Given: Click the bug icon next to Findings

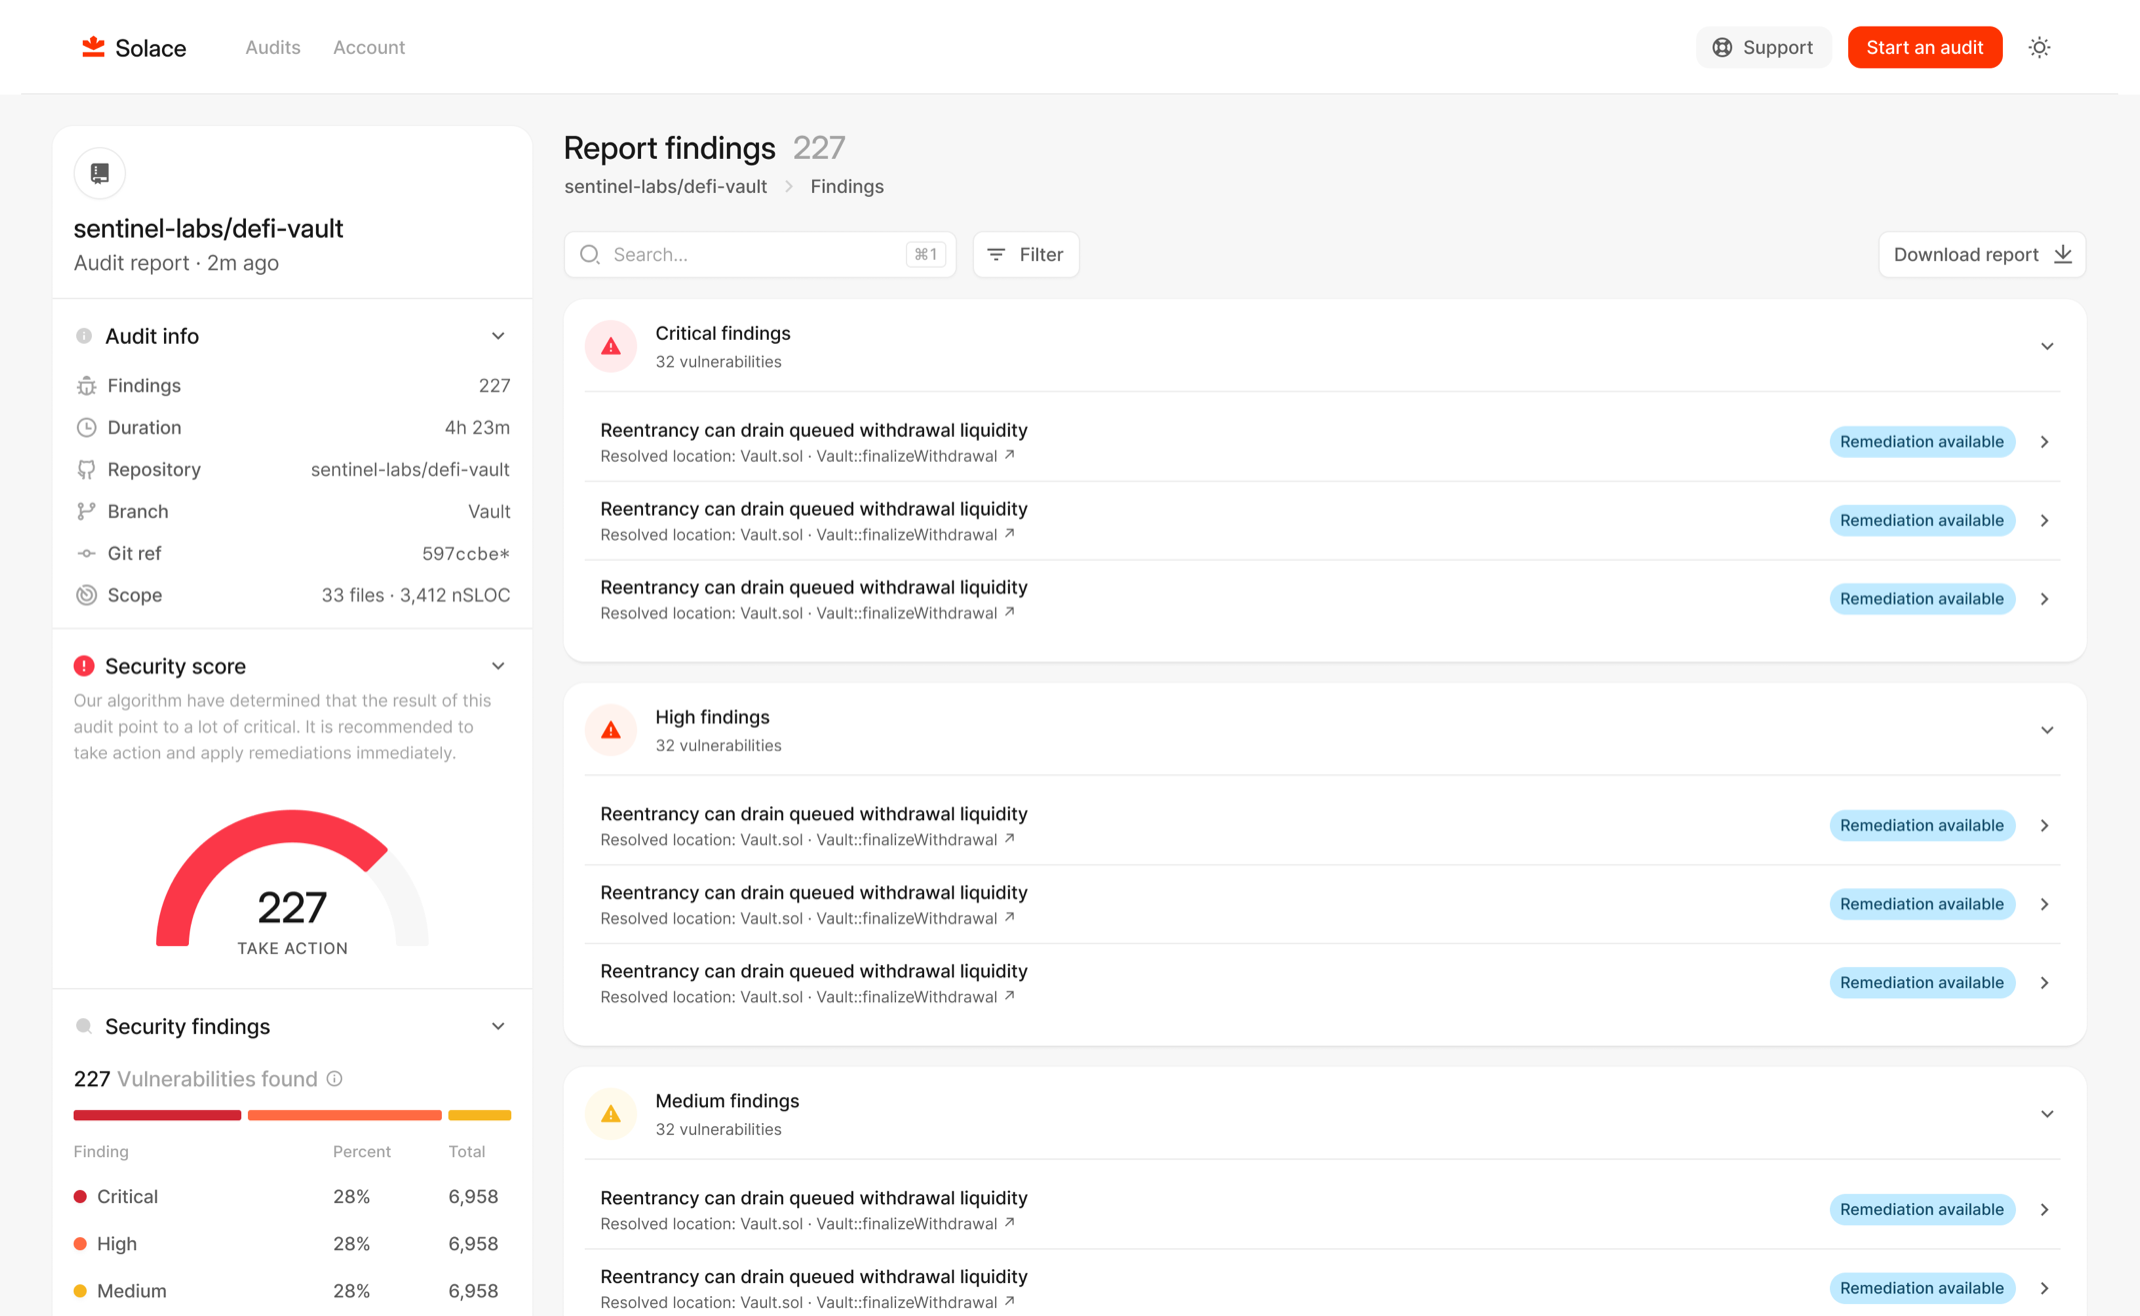Looking at the screenshot, I should 87,386.
